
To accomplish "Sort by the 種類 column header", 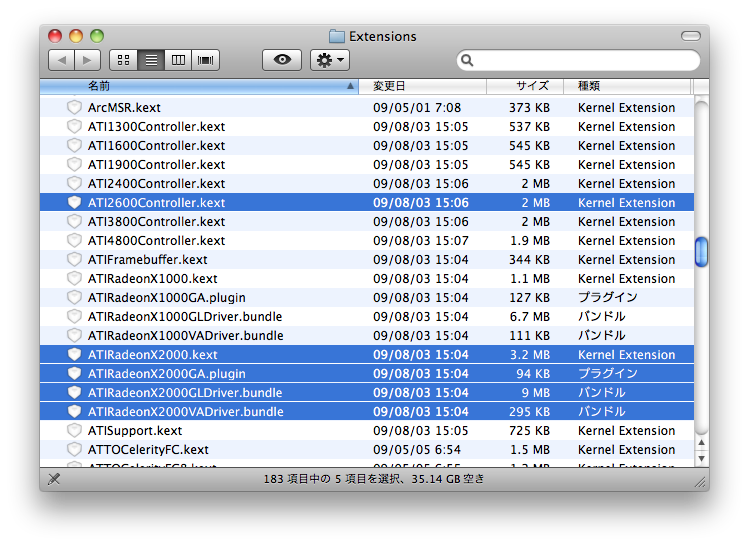I will (627, 86).
